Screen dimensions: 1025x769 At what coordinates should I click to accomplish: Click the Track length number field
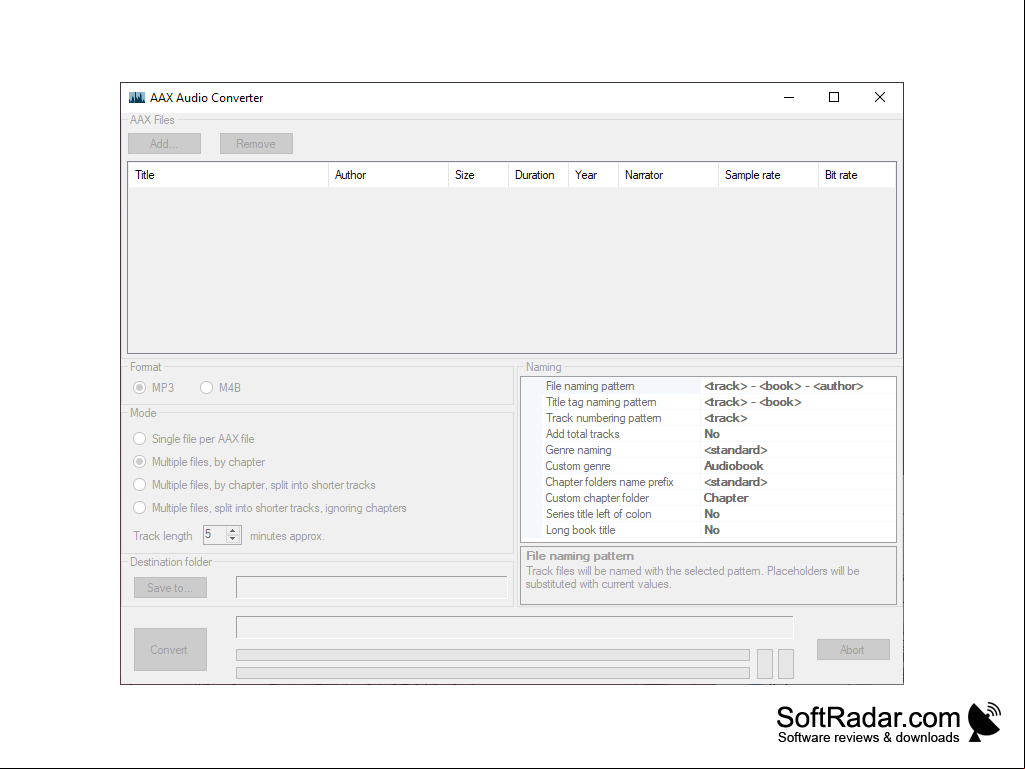(x=214, y=535)
